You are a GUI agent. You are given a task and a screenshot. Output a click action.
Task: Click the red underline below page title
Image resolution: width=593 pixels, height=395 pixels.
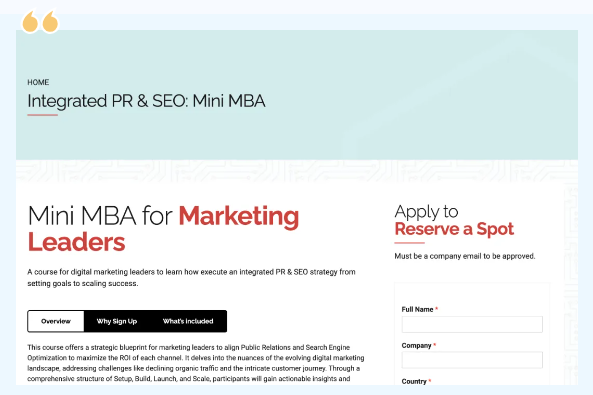42,115
